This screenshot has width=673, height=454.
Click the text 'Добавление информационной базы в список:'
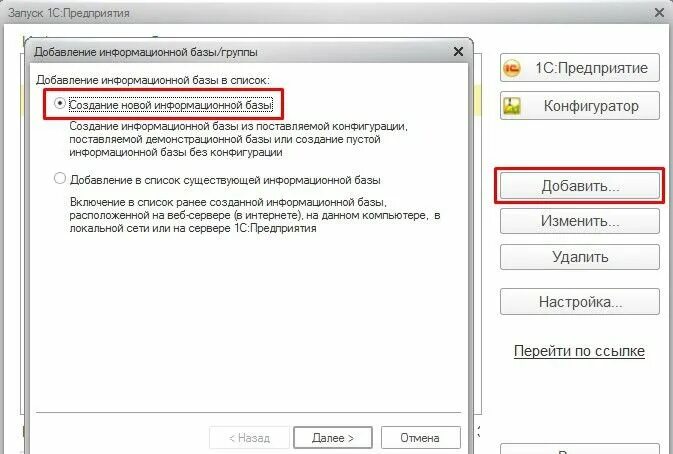[x=153, y=80]
